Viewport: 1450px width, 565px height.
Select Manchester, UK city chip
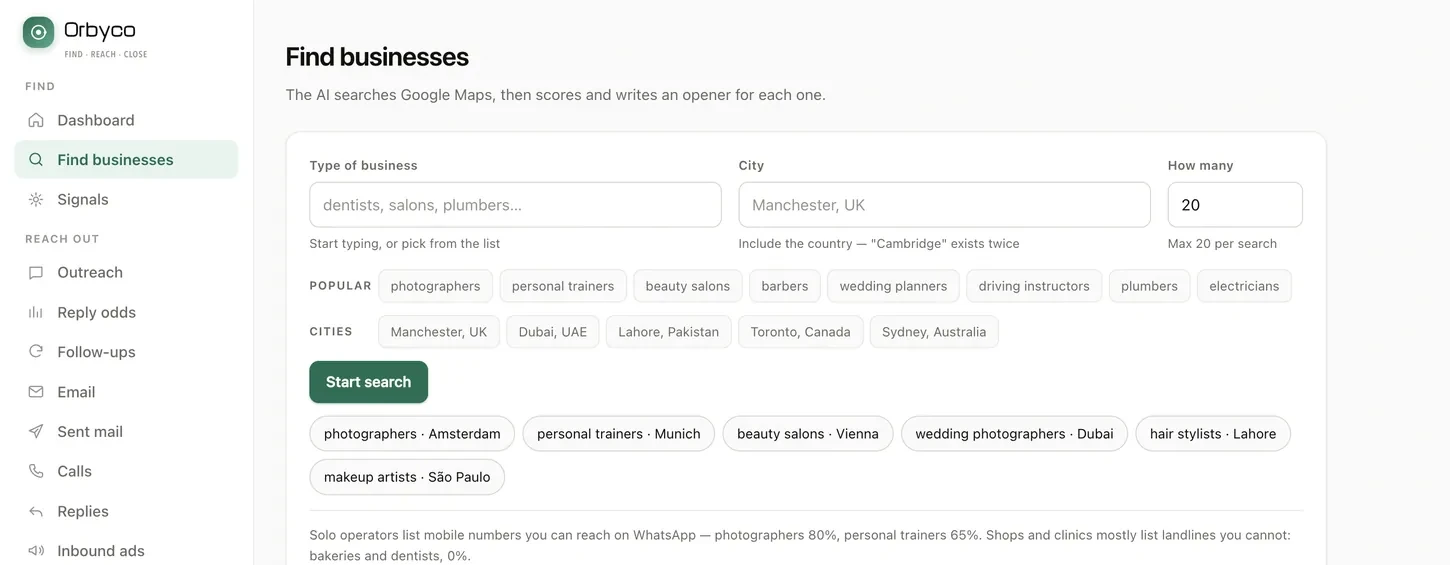[439, 332]
